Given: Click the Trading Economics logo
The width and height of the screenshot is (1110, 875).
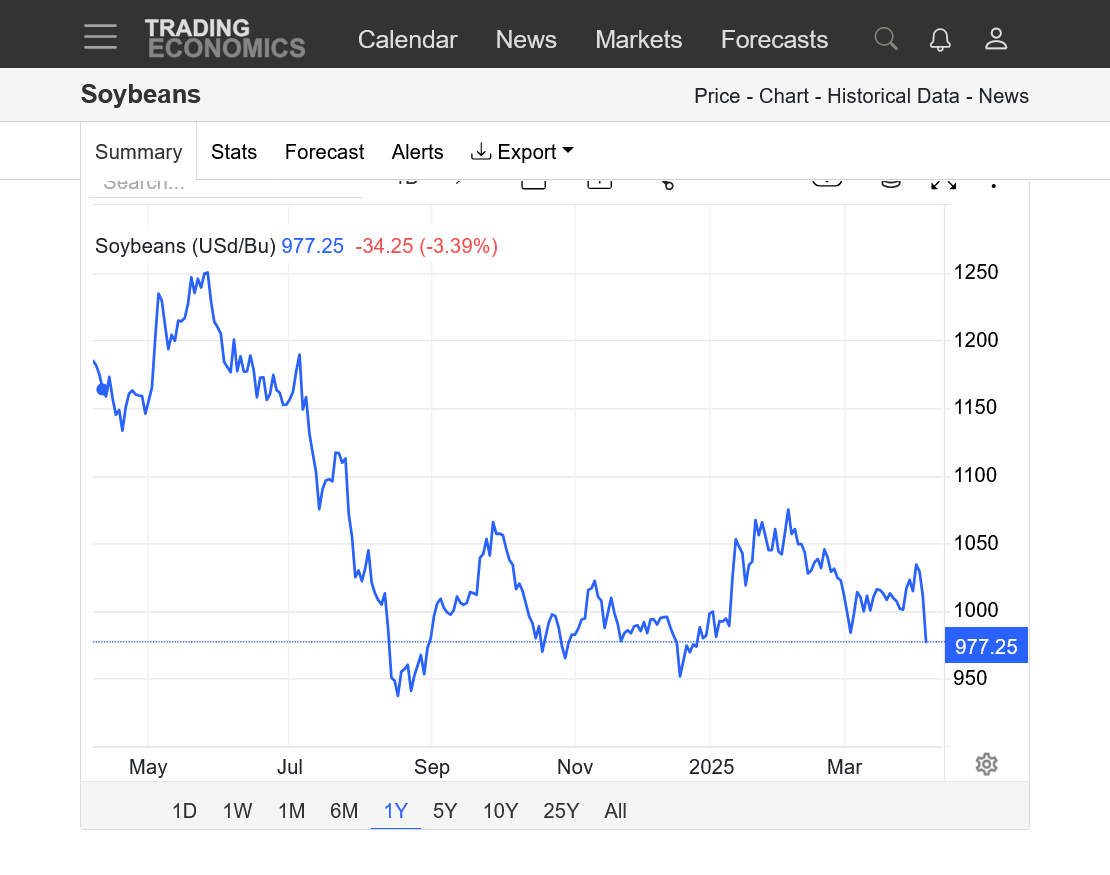Looking at the screenshot, I should point(225,38).
